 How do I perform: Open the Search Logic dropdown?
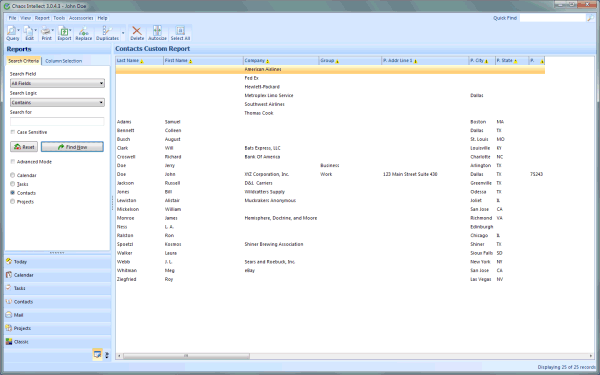point(57,103)
